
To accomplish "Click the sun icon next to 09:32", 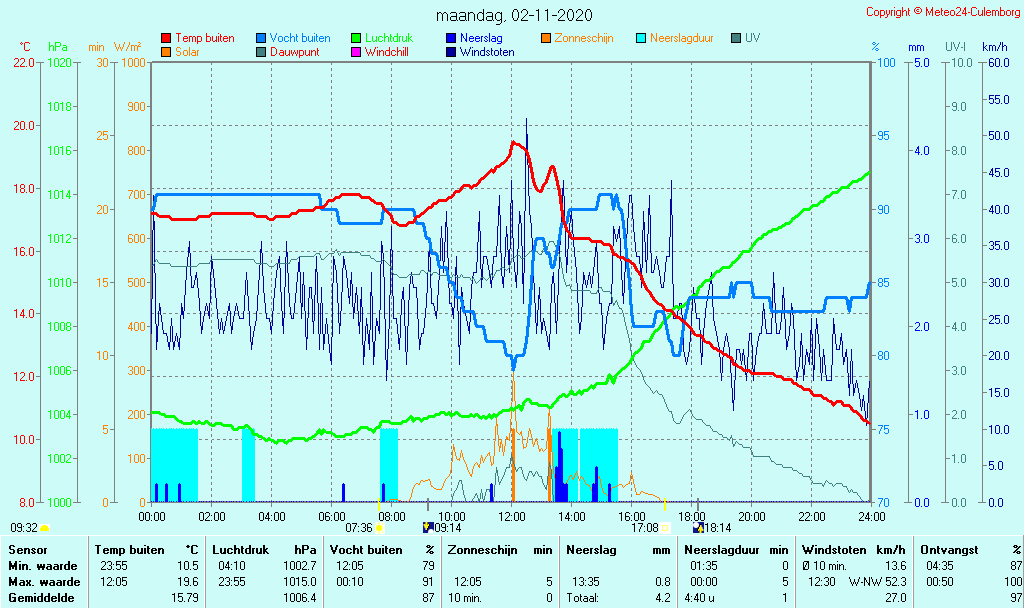I will 44,527.
